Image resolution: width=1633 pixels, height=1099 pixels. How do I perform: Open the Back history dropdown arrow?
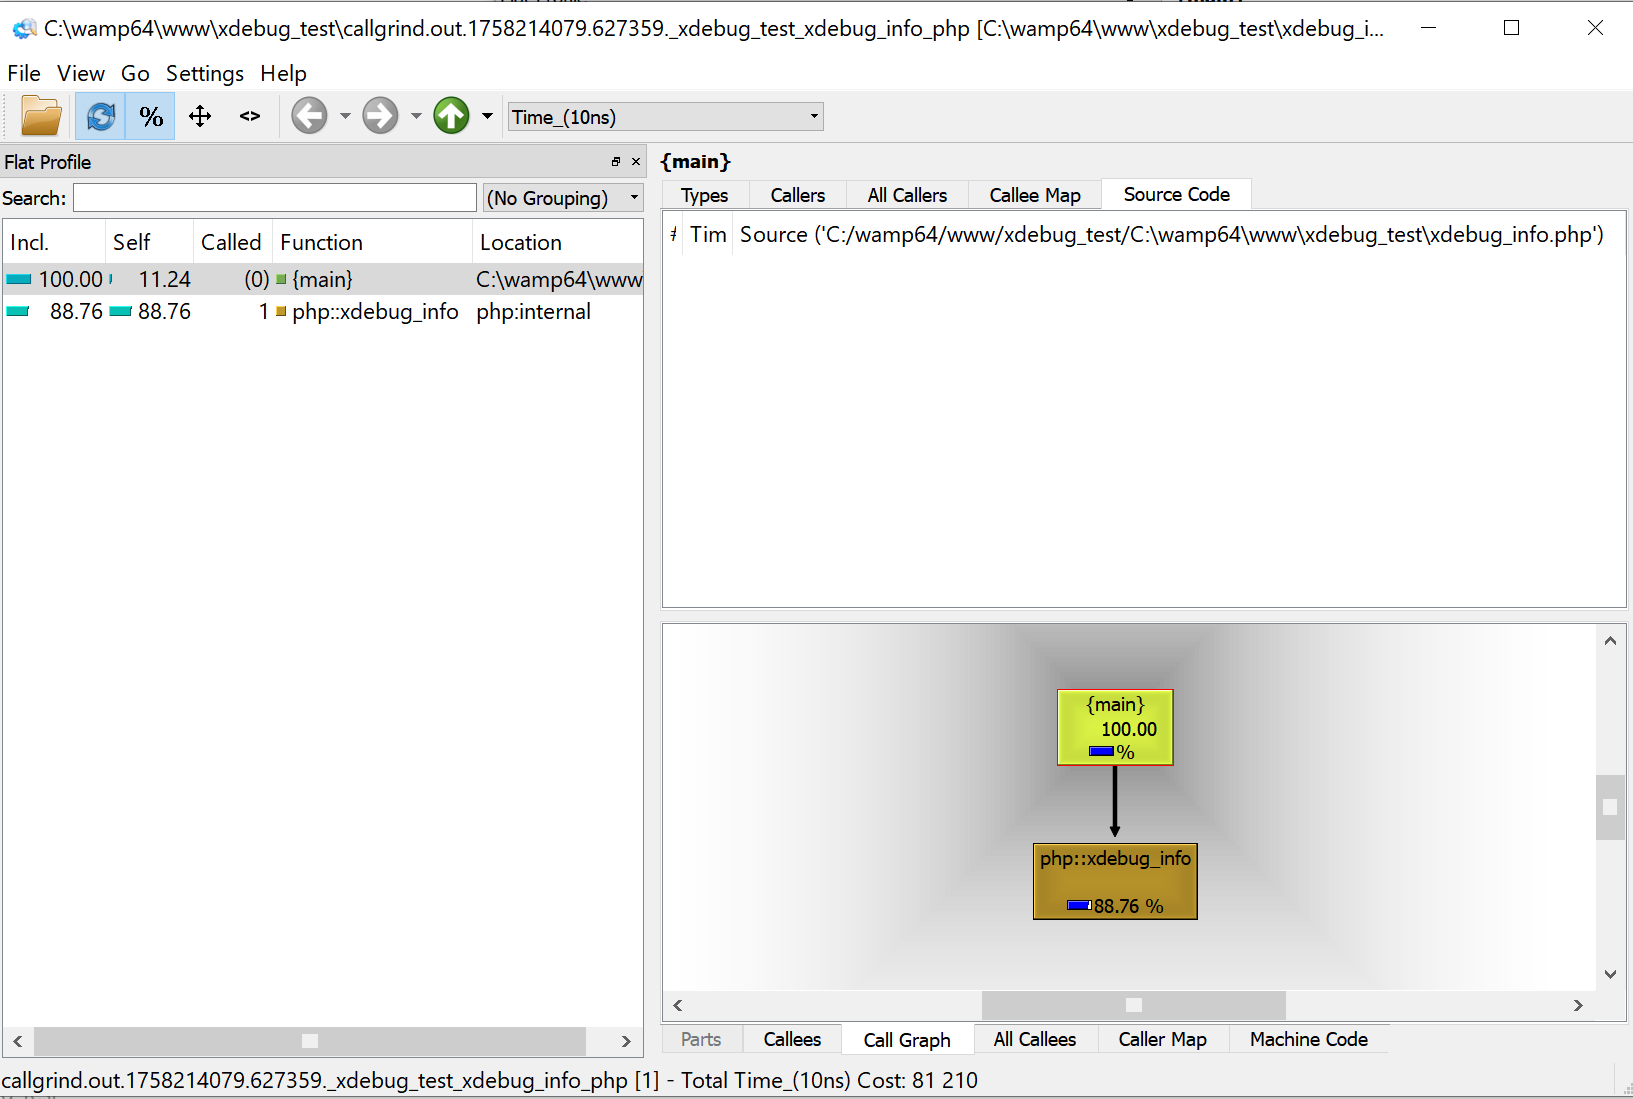tap(345, 116)
